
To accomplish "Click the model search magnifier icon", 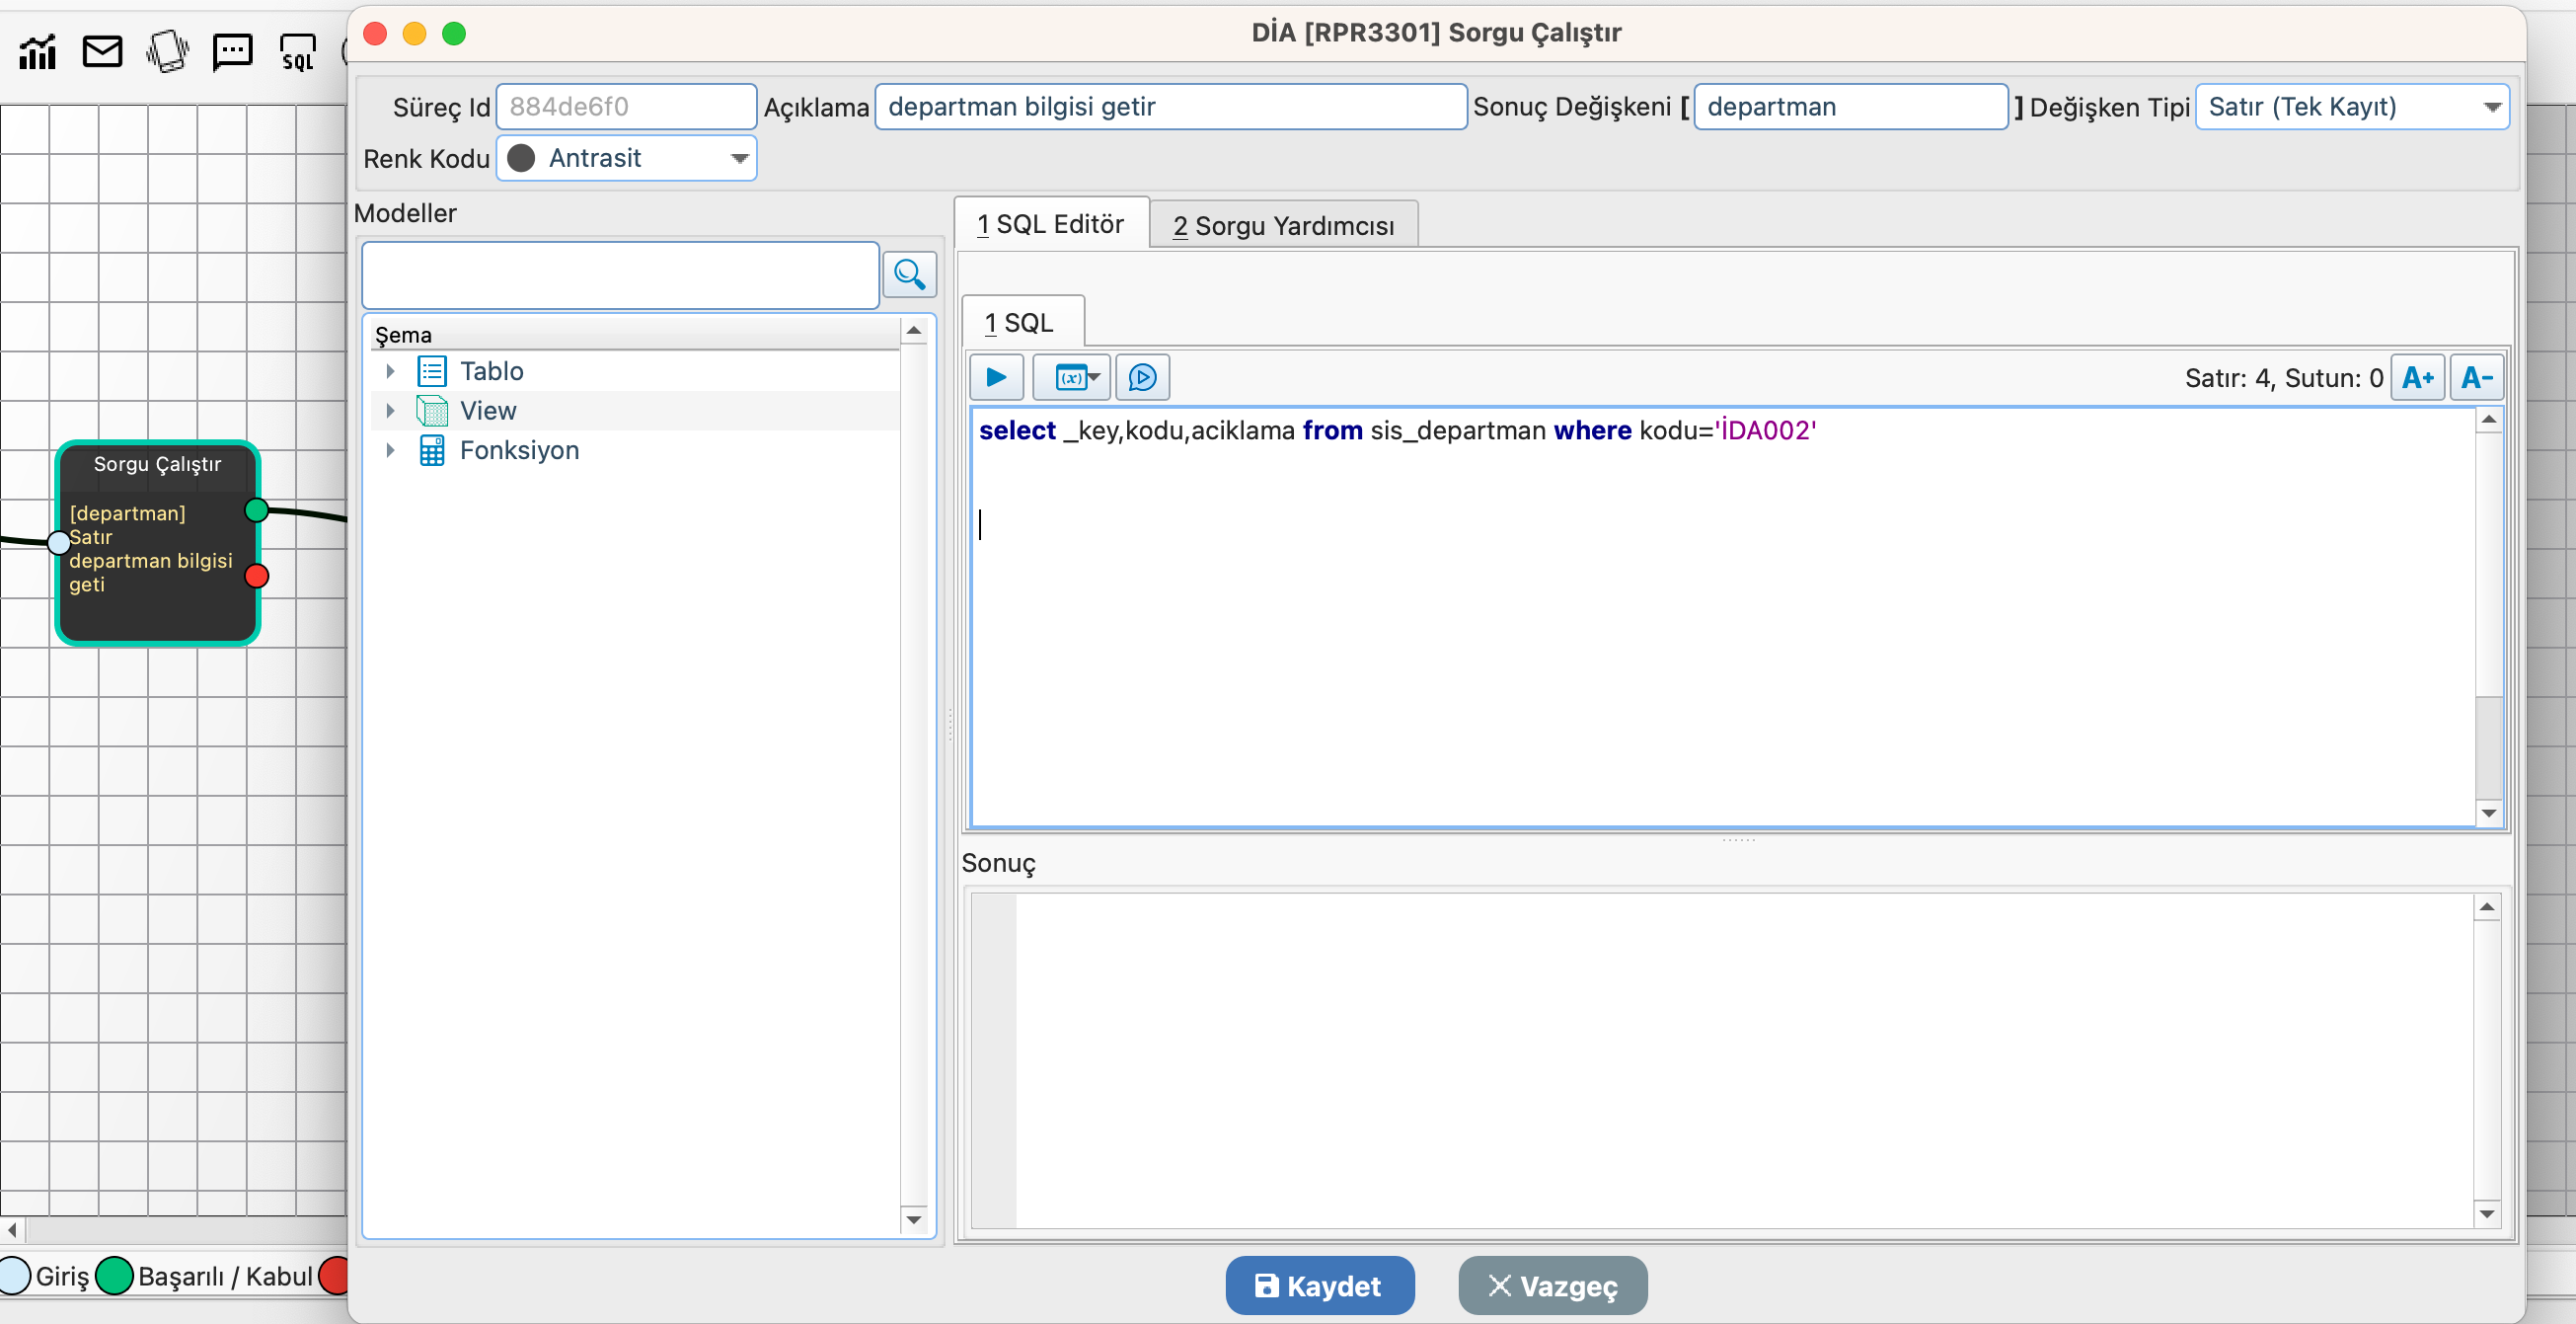I will (909, 274).
